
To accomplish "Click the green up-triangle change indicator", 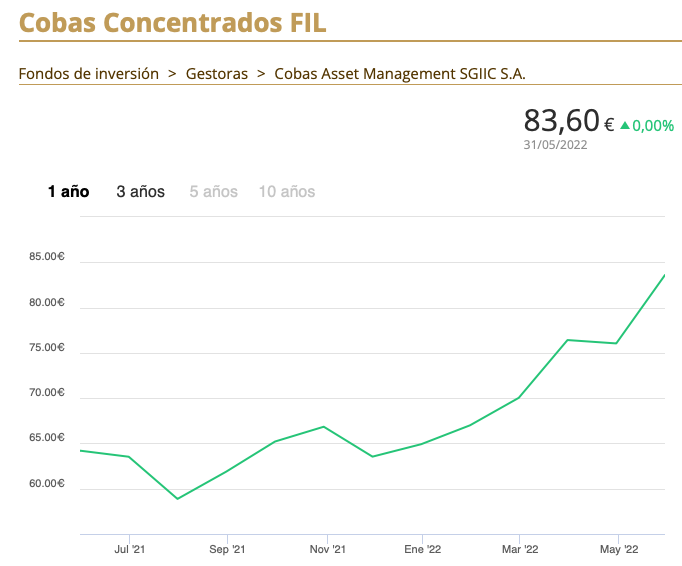I will click(x=625, y=125).
